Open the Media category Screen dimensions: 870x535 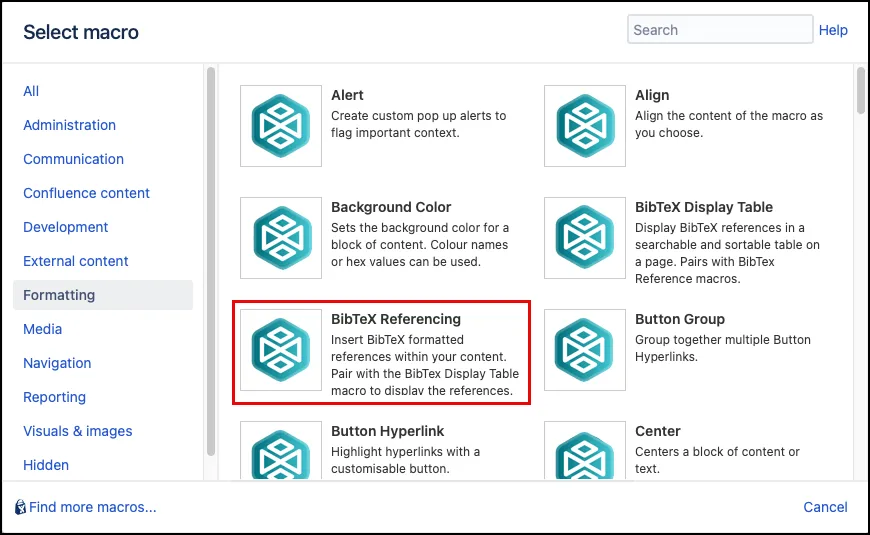42,329
